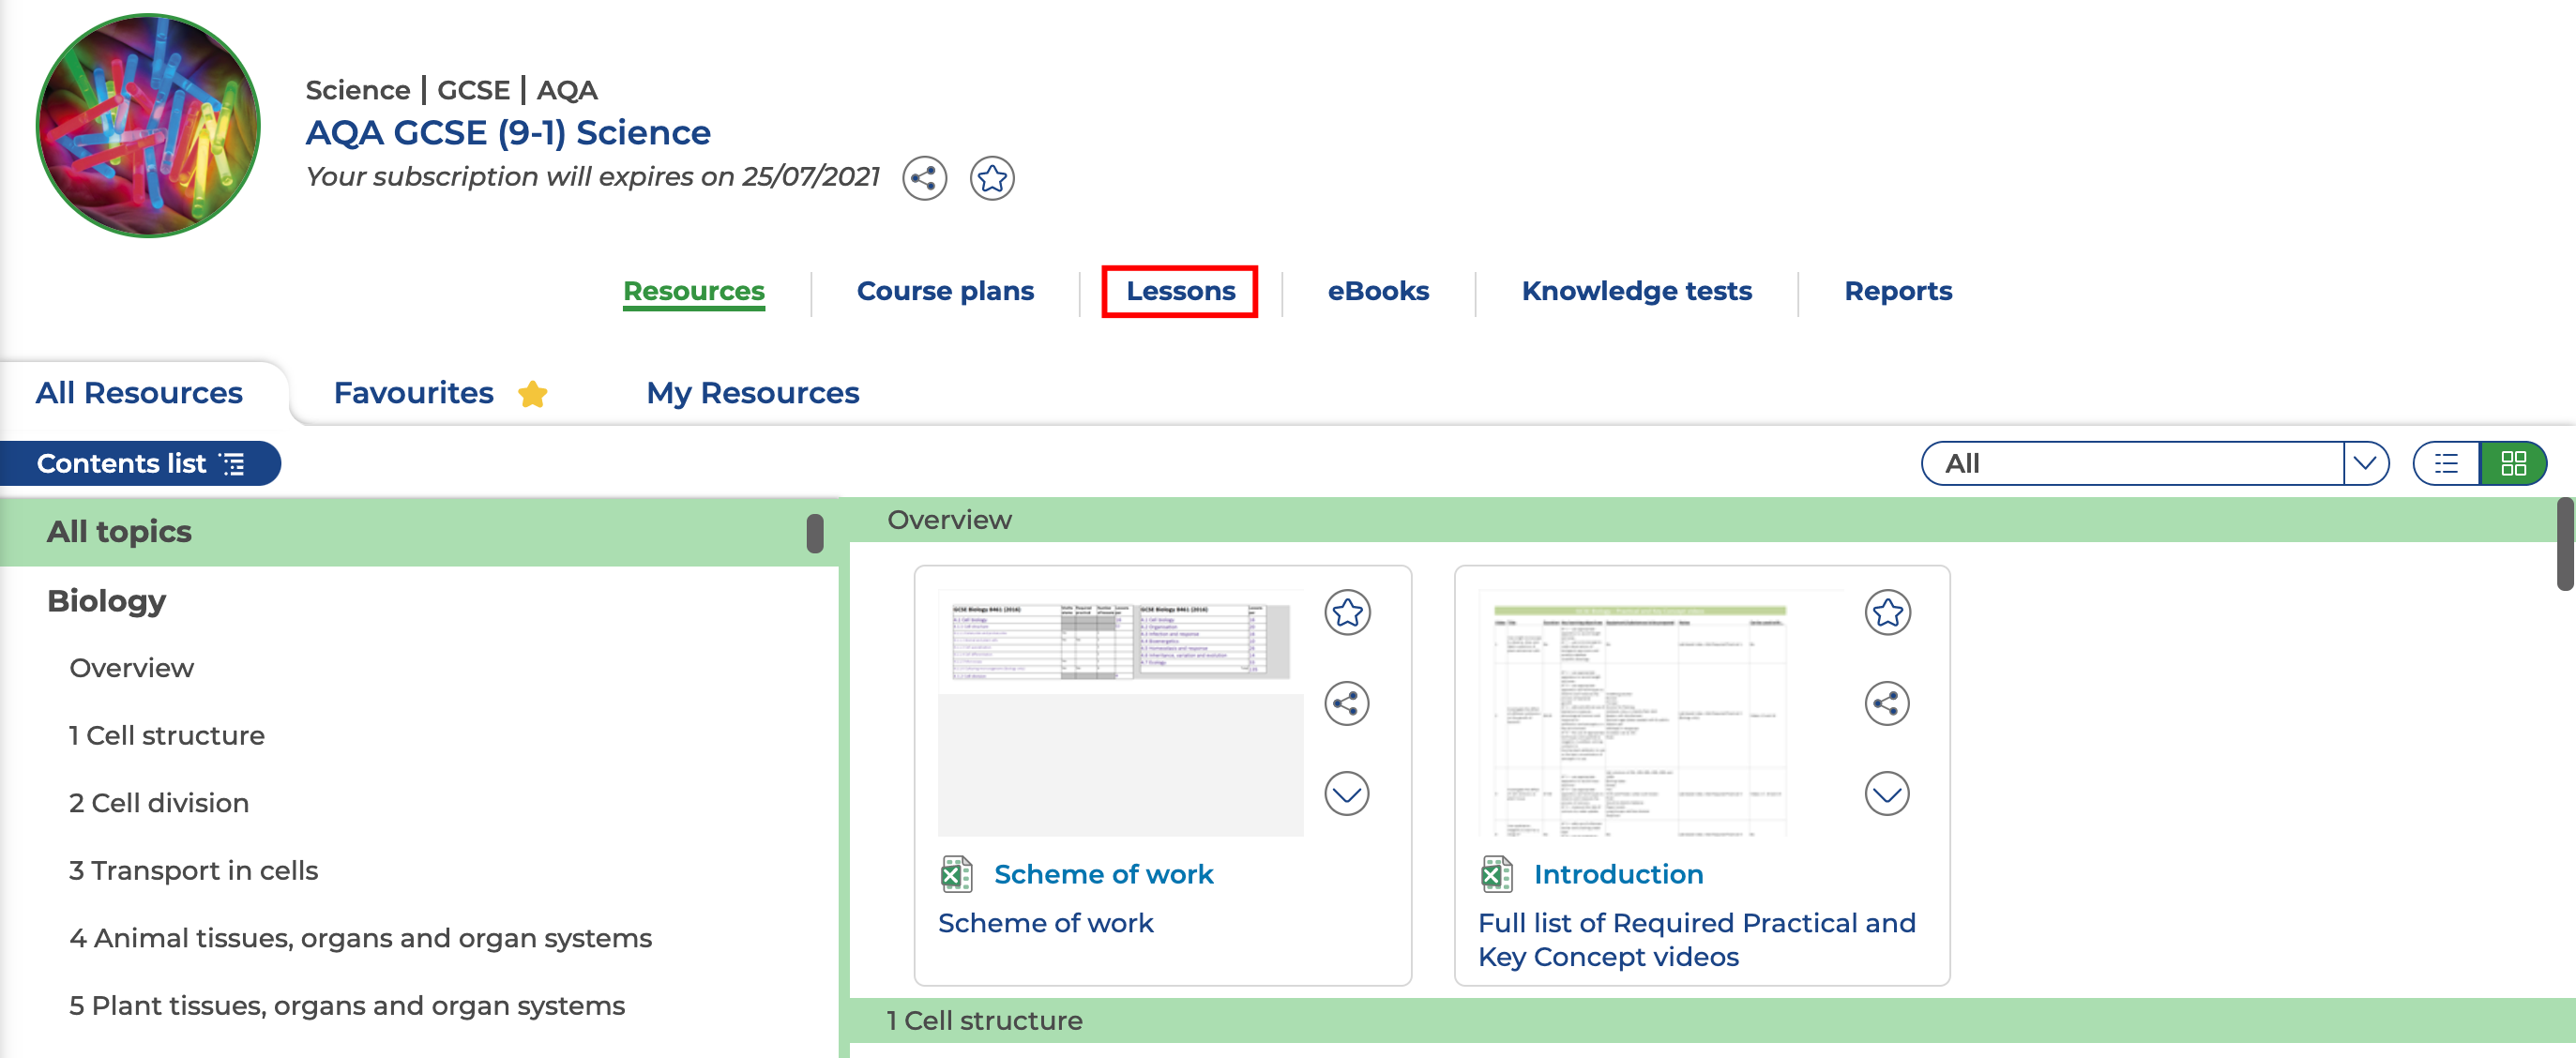Switch to grid view layout
Image resolution: width=2576 pixels, height=1058 pixels.
coord(2512,463)
